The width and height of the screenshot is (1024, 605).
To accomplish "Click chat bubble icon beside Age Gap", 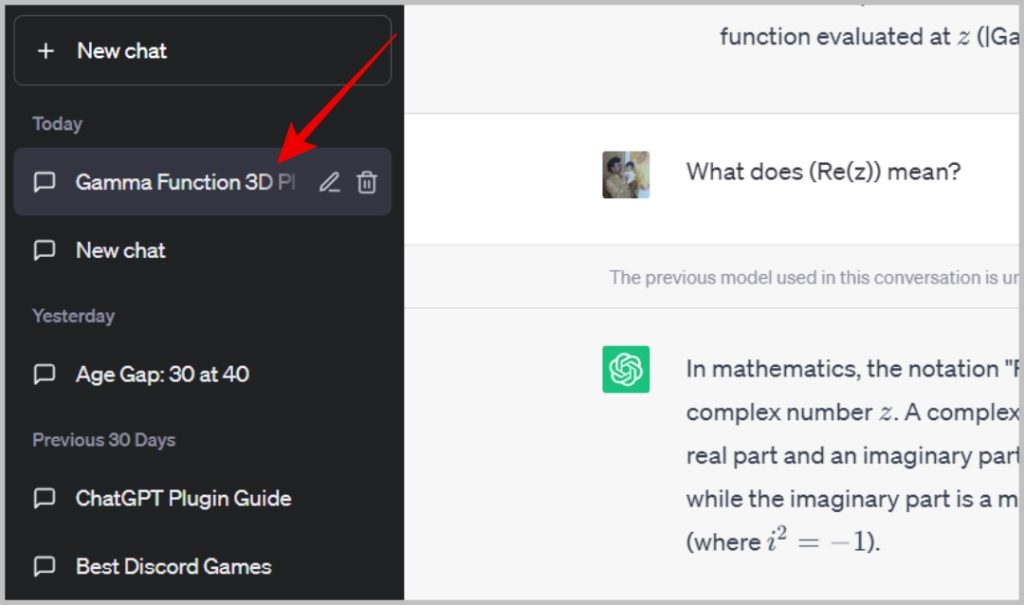I will point(44,374).
